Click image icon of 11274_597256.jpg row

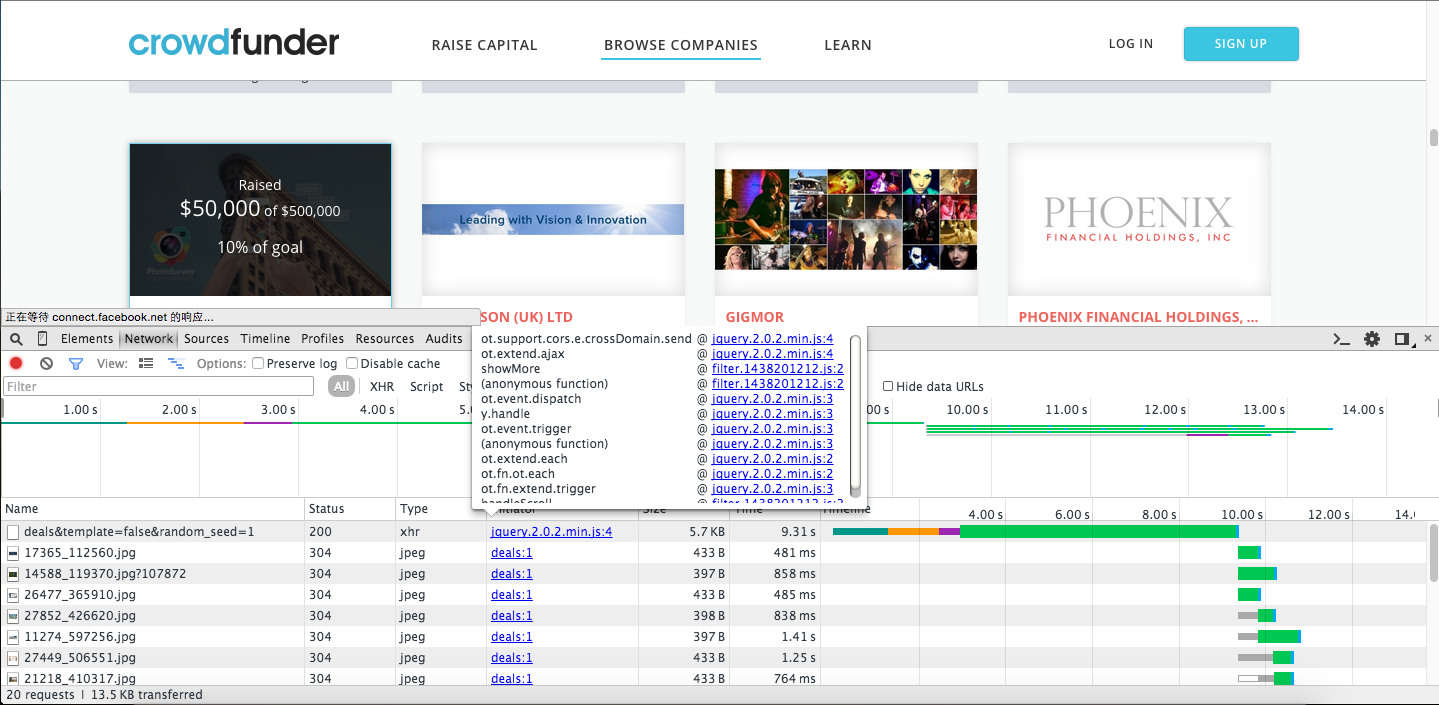point(13,637)
